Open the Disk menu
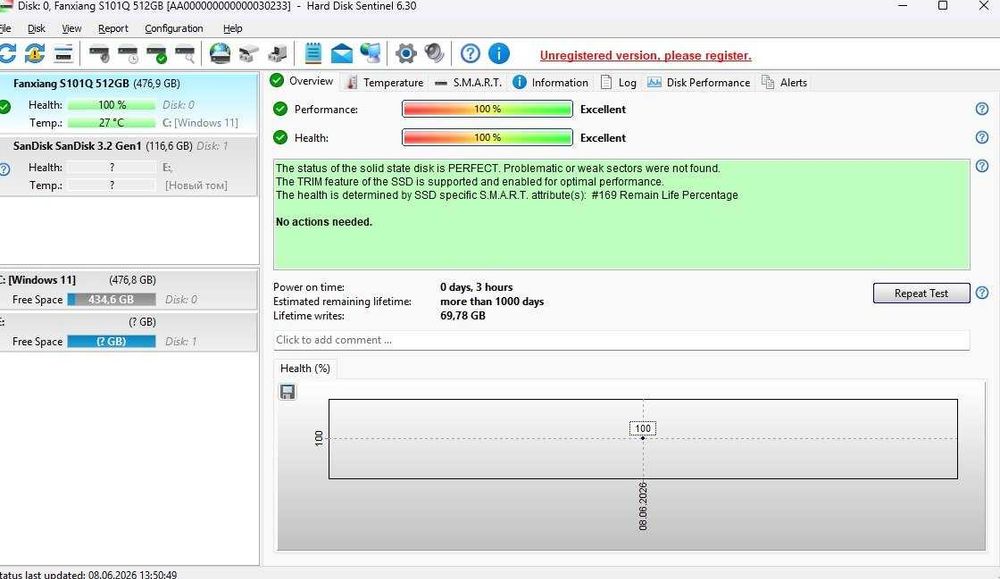This screenshot has width=1000, height=579. (36, 29)
